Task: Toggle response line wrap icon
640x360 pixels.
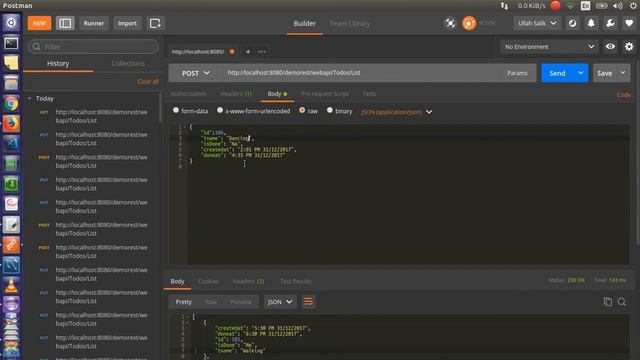Action: coord(308,302)
